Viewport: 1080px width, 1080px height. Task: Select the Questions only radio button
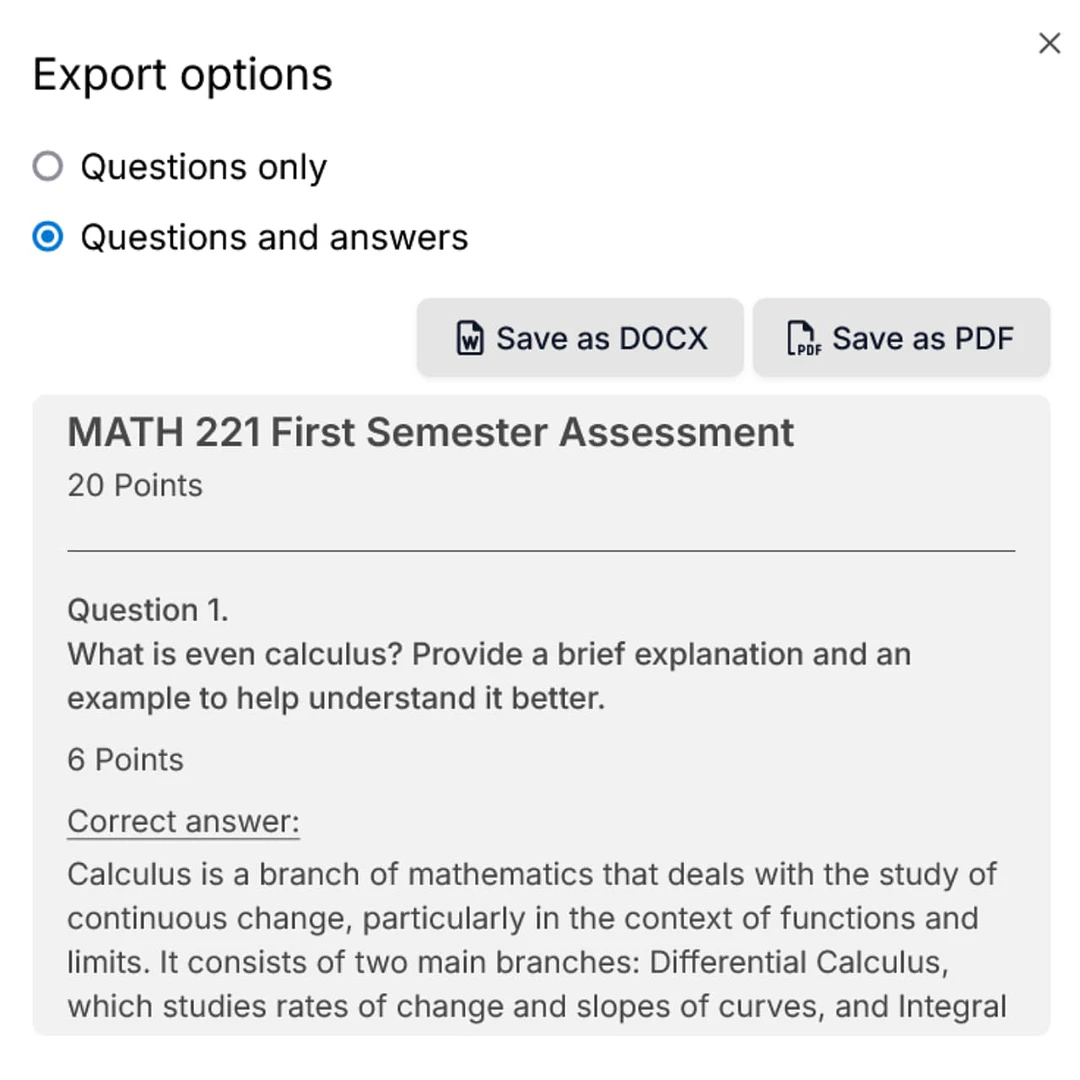[46, 166]
